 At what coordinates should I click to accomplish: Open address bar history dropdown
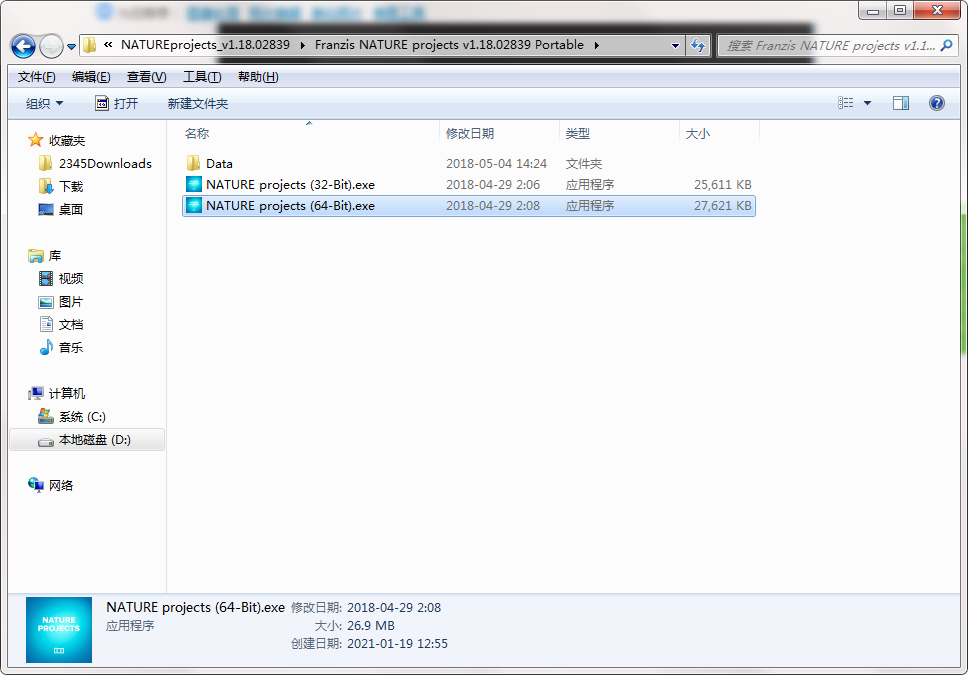[x=675, y=45]
